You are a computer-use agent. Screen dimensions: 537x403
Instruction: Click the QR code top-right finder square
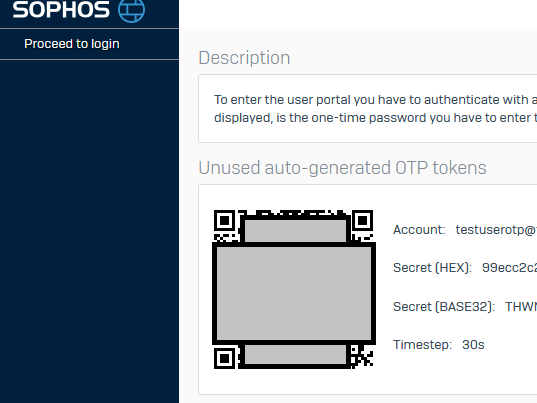click(362, 221)
